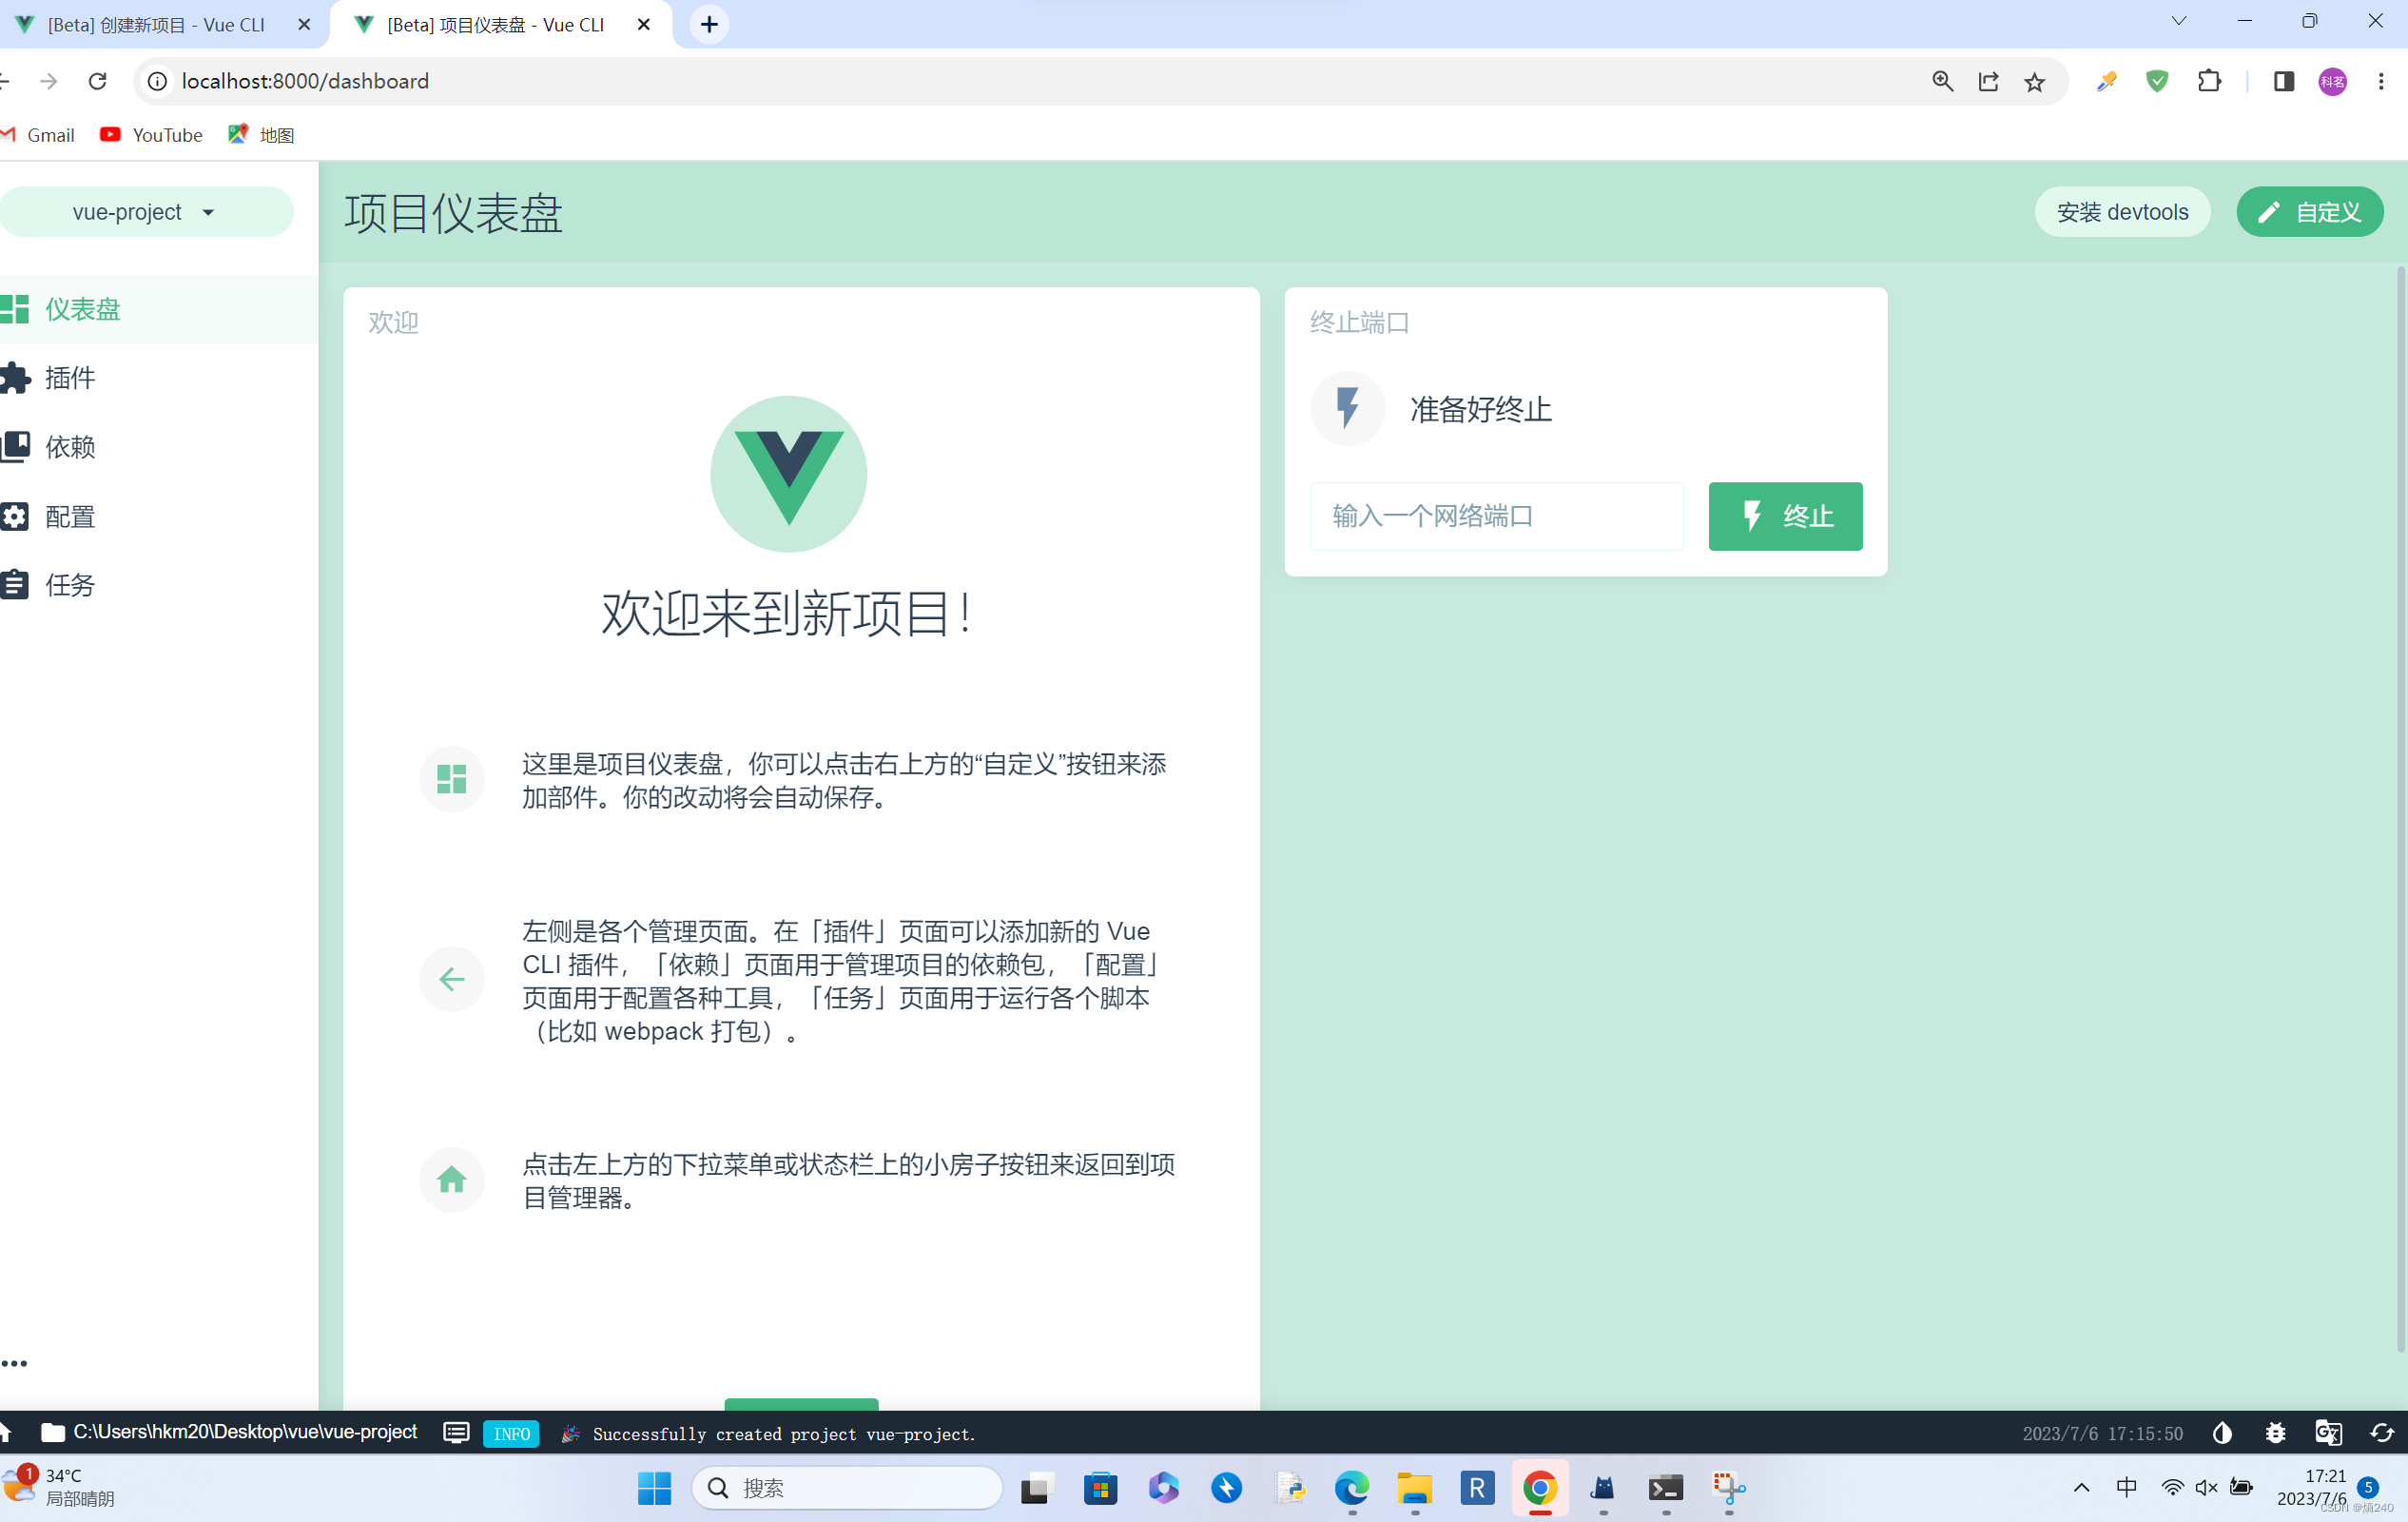Open project folder path in status bar
The width and height of the screenshot is (2408, 1522).
tap(229, 1433)
